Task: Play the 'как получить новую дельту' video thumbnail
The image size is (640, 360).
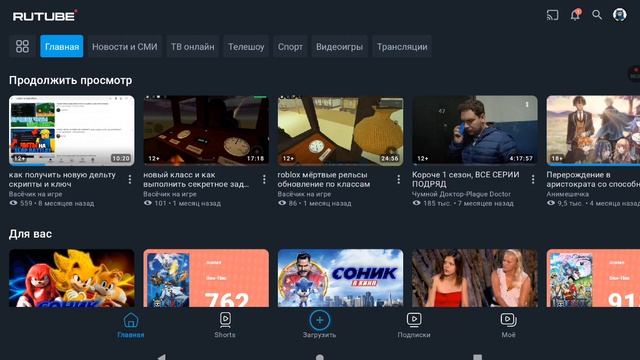Action: point(72,131)
